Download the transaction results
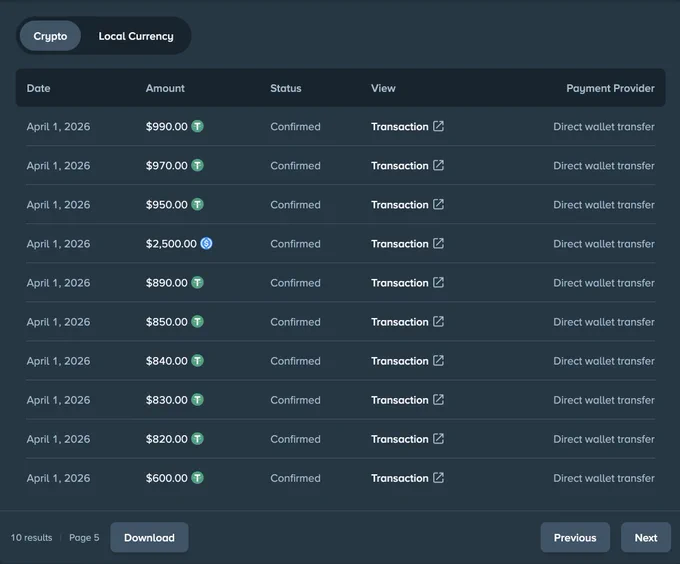The height and width of the screenshot is (564, 680). (149, 538)
